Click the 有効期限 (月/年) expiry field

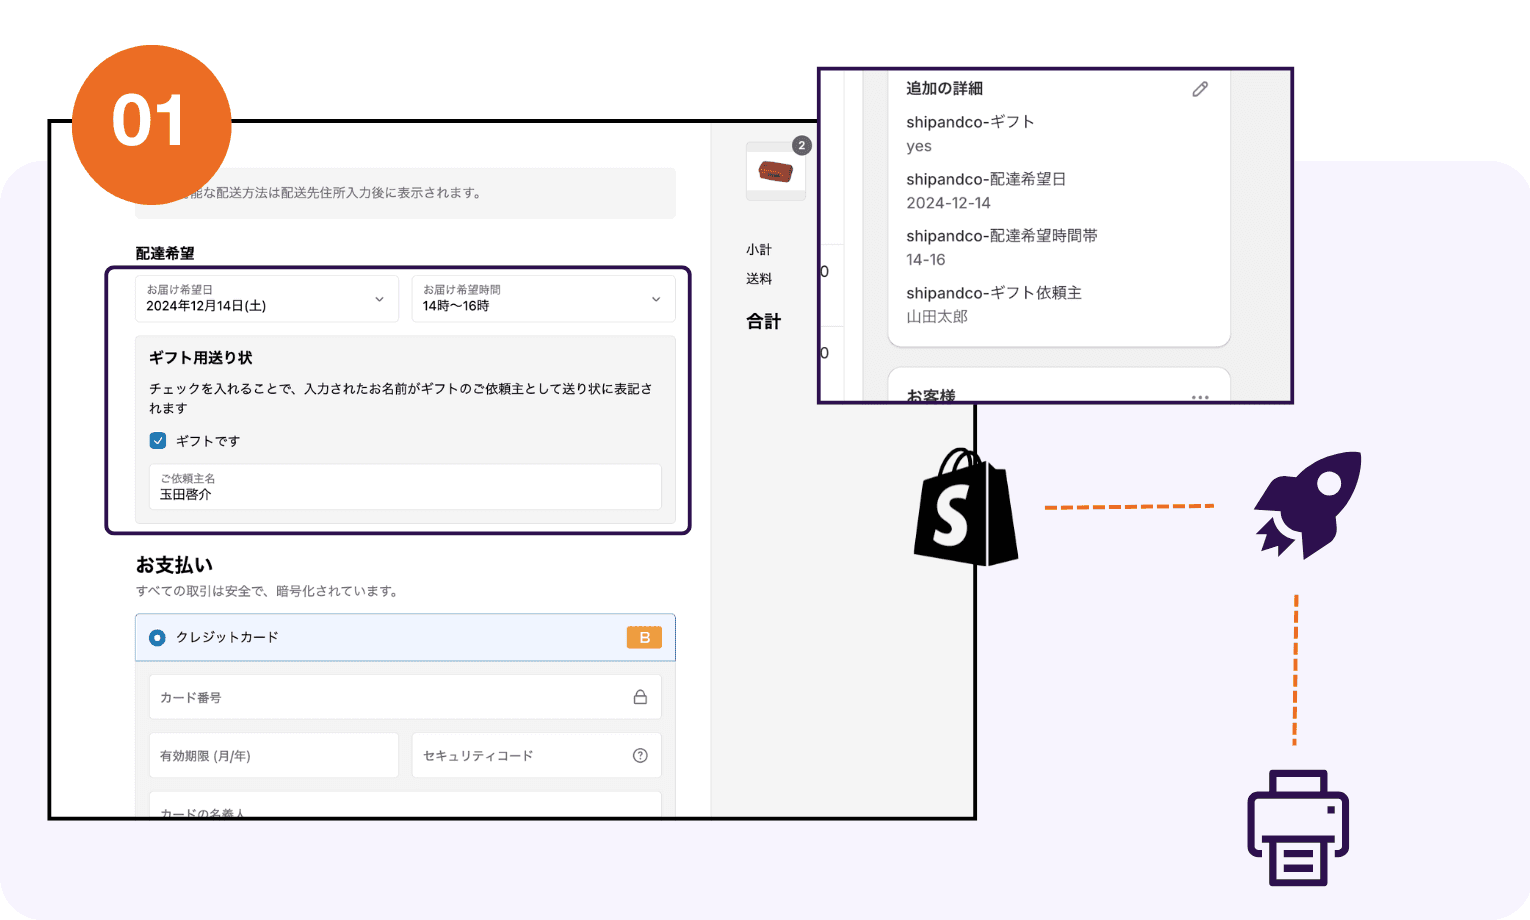[x=273, y=755]
